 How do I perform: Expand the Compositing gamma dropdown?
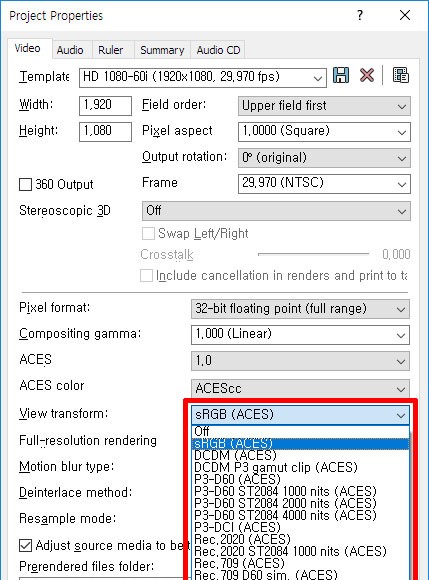[x=300, y=335]
